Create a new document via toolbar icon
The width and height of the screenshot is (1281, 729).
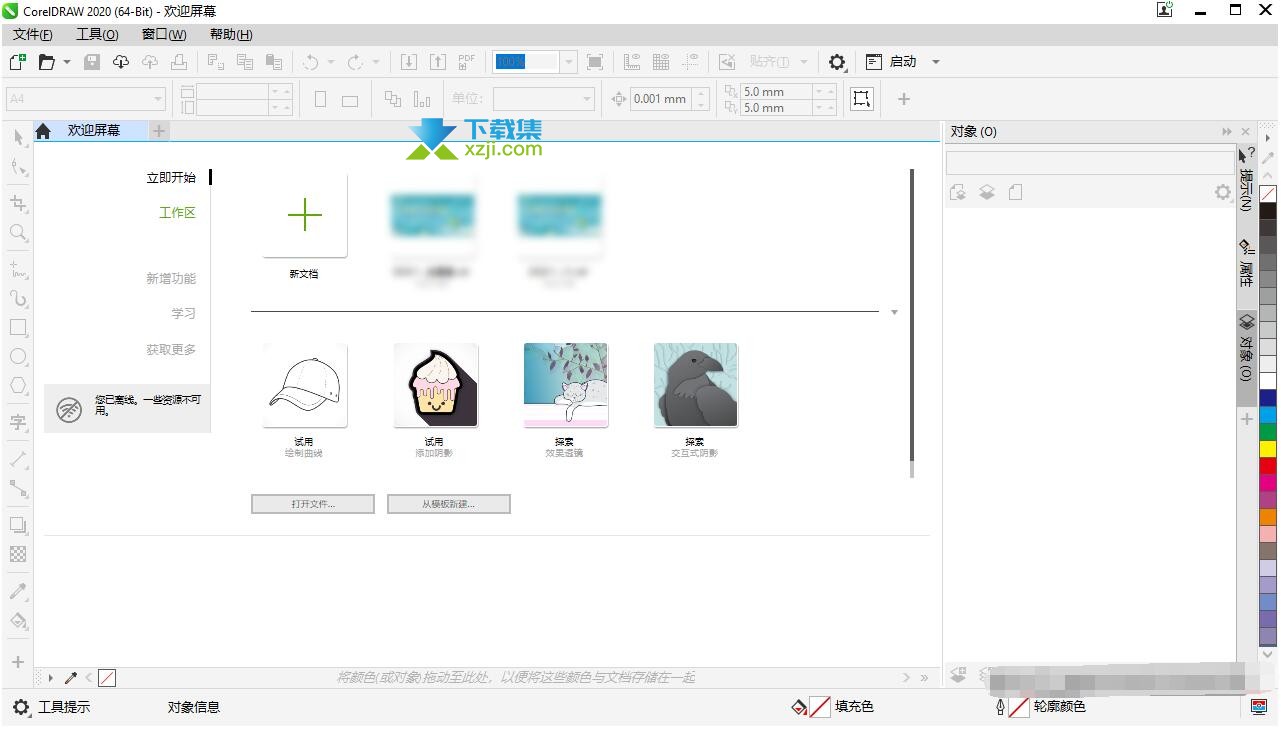pyautogui.click(x=17, y=62)
